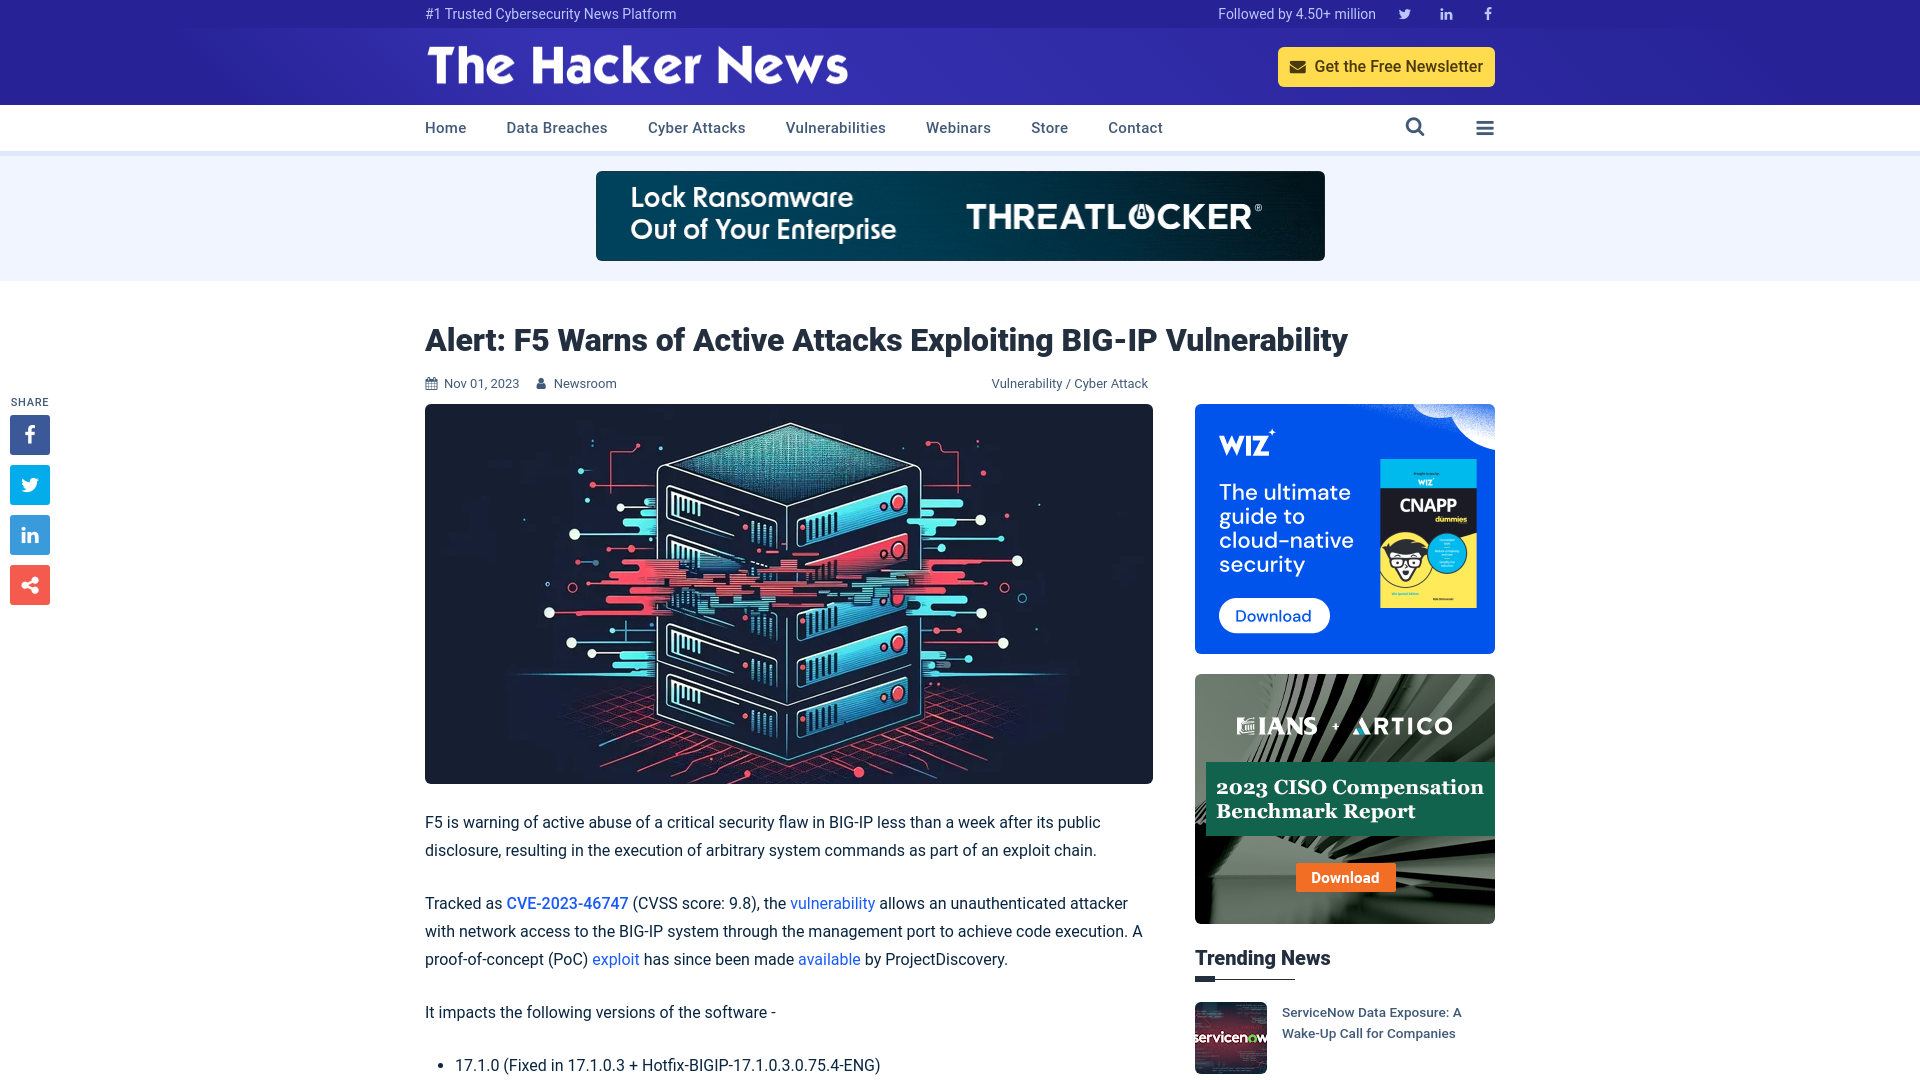Click Get the Free Newsletter button

[x=1386, y=66]
